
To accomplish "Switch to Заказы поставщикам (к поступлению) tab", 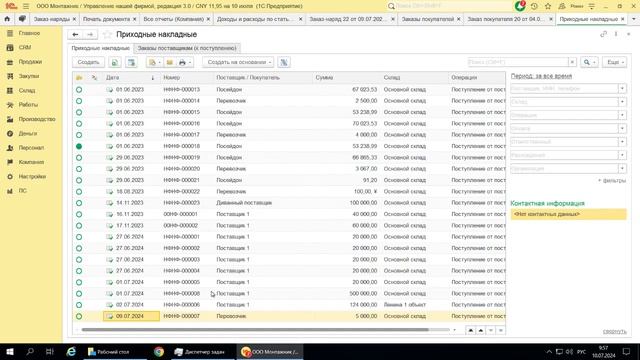I will [187, 48].
